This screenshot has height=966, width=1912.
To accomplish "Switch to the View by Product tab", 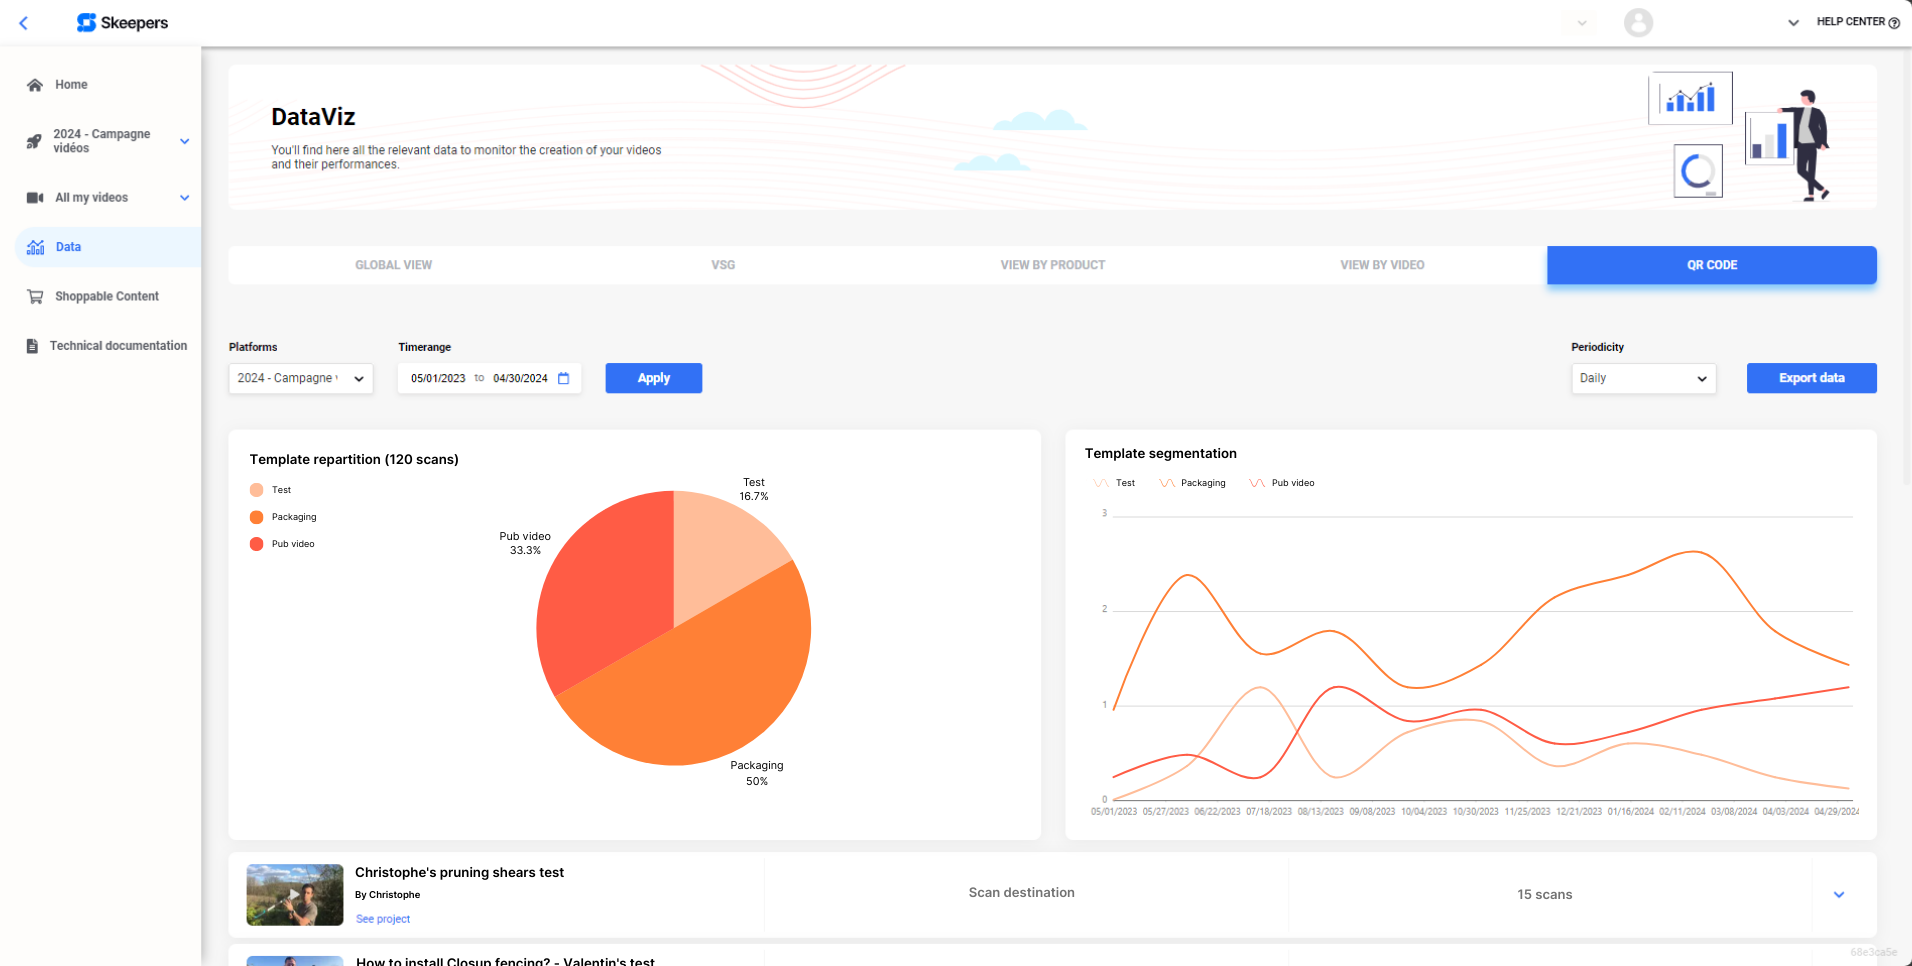I will click(1052, 265).
